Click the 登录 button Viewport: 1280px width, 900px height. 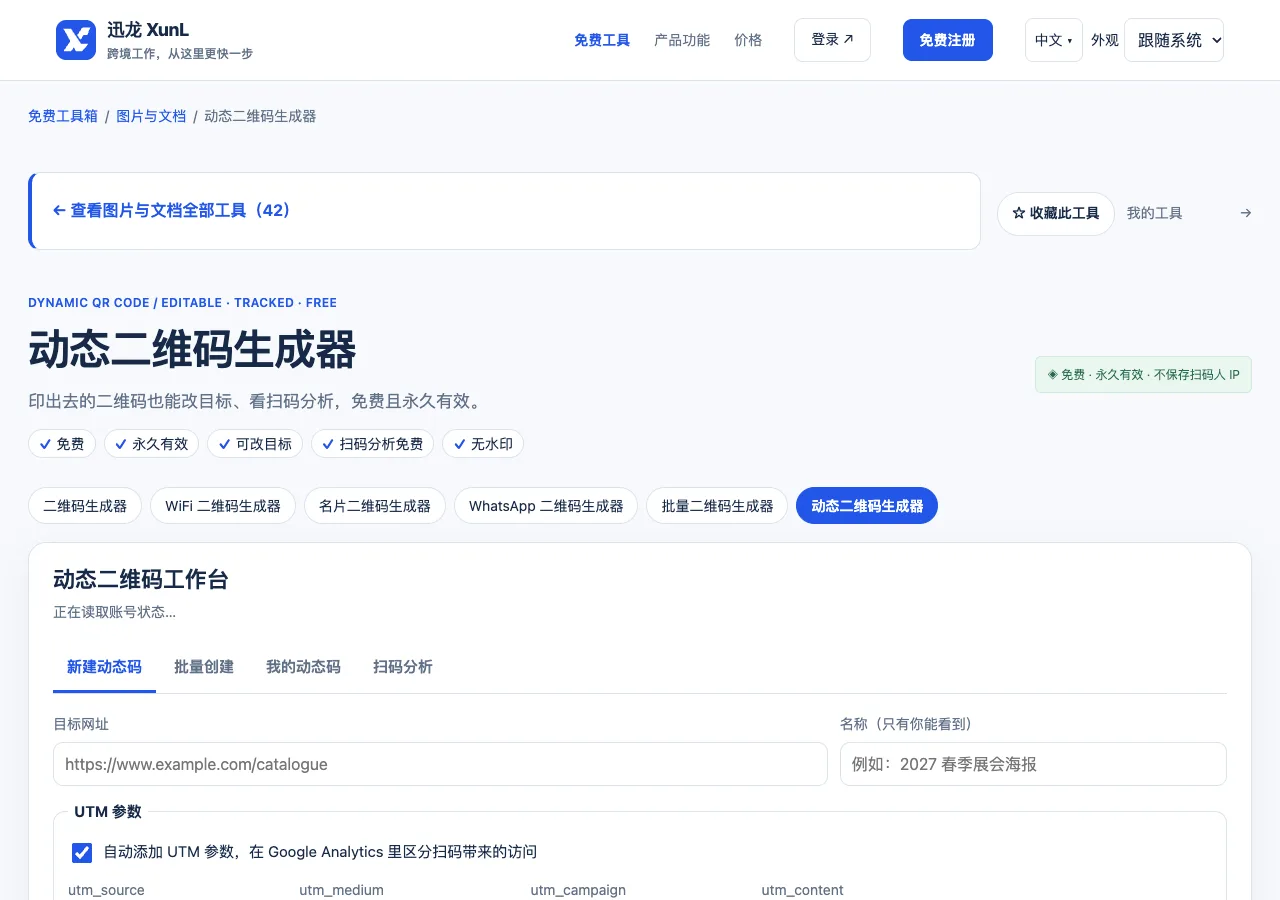(x=832, y=40)
